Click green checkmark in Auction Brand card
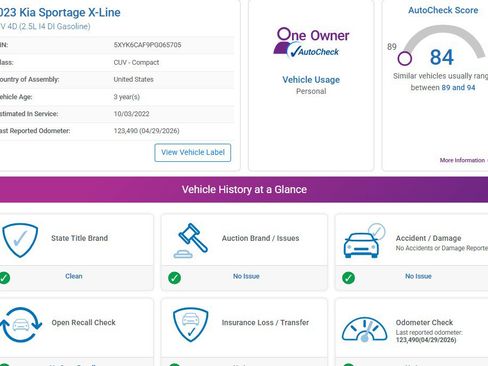Screen dimensions: 488x366 pyautogui.click(x=174, y=278)
